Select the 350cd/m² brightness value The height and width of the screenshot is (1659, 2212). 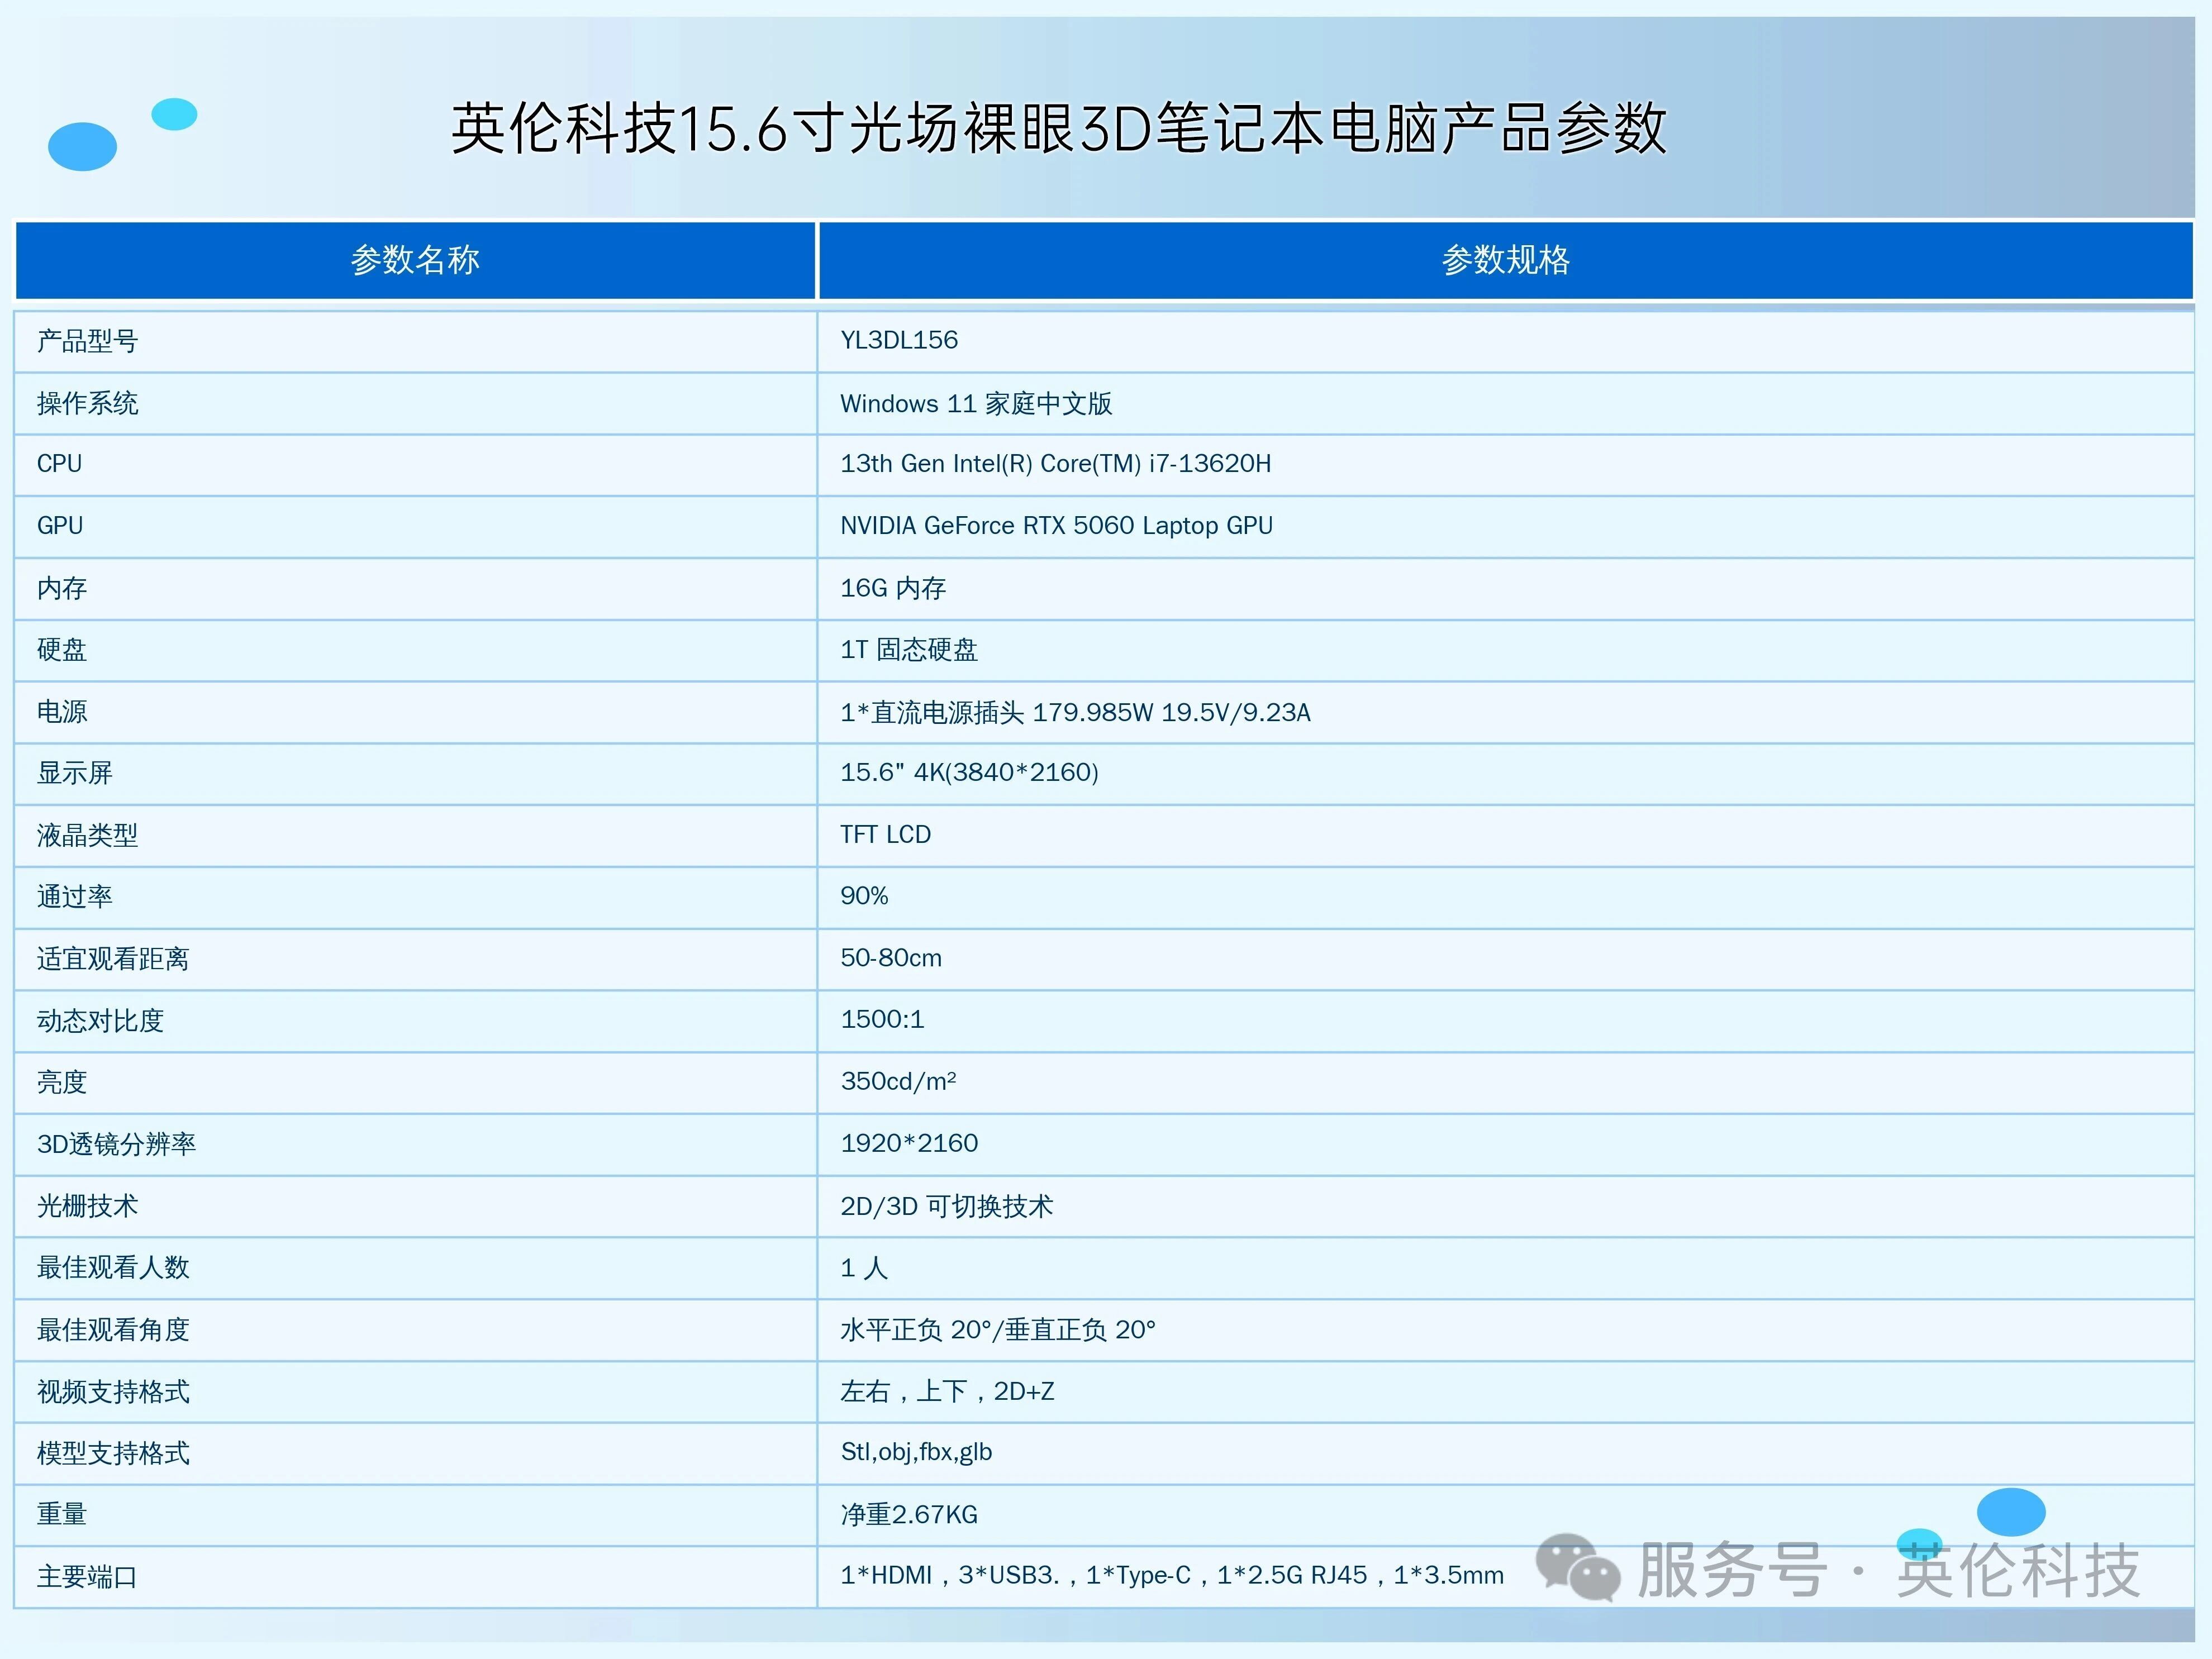tap(898, 1081)
